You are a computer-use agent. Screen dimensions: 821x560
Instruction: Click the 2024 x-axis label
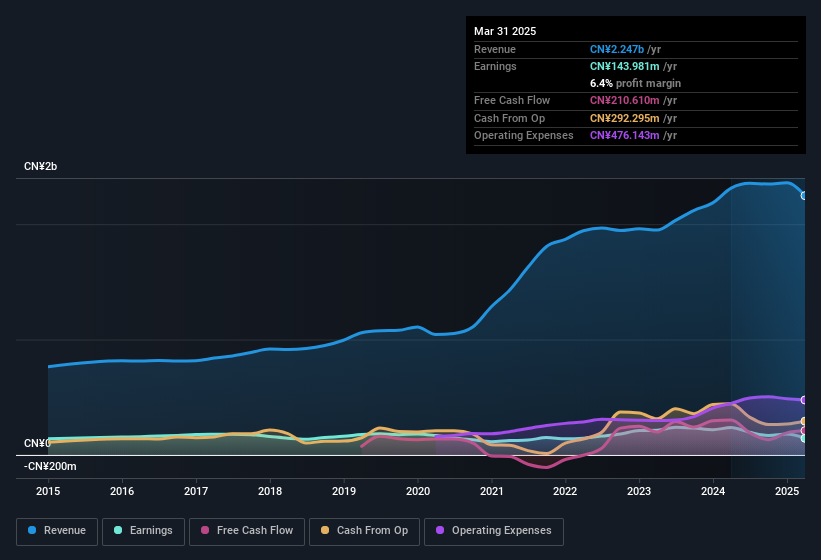click(713, 491)
